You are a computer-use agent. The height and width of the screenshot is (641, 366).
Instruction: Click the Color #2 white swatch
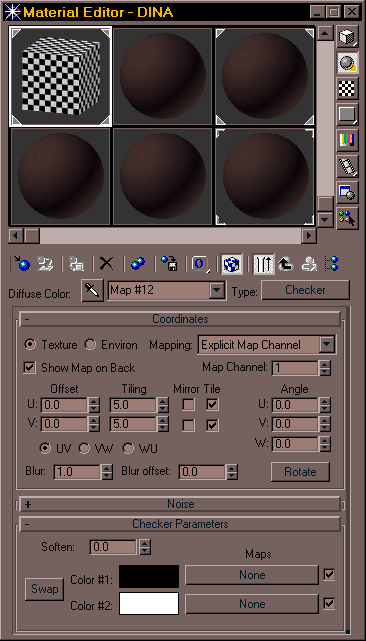149,603
